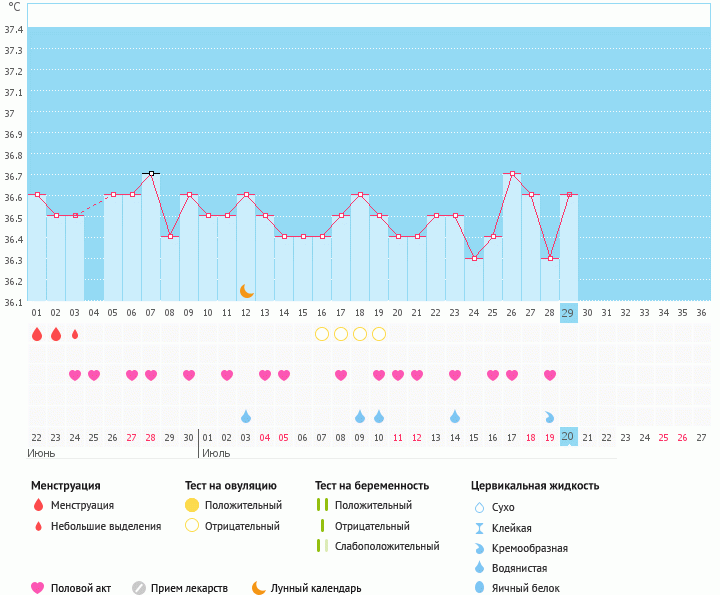The height and width of the screenshot is (595, 720).
Task: Click the 36.7 temperature point on day 26
Action: (x=512, y=173)
